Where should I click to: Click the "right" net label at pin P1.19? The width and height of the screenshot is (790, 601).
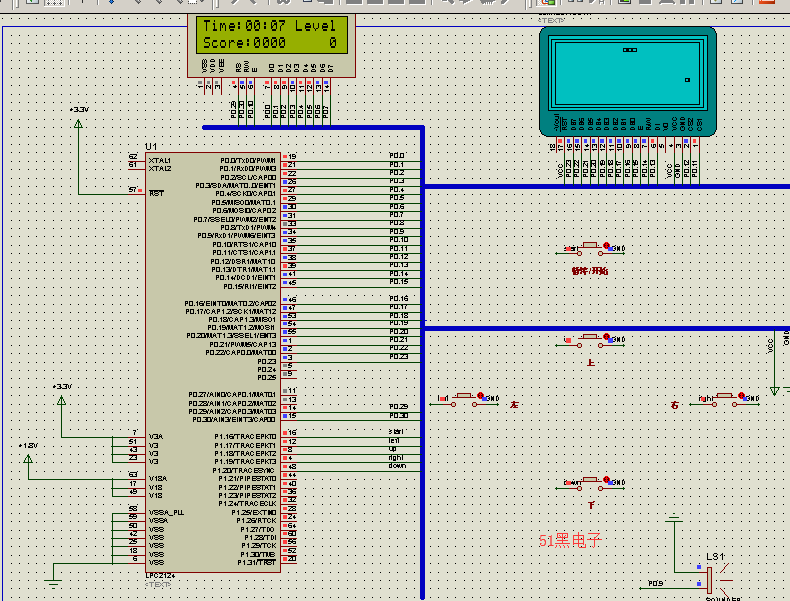[396, 457]
